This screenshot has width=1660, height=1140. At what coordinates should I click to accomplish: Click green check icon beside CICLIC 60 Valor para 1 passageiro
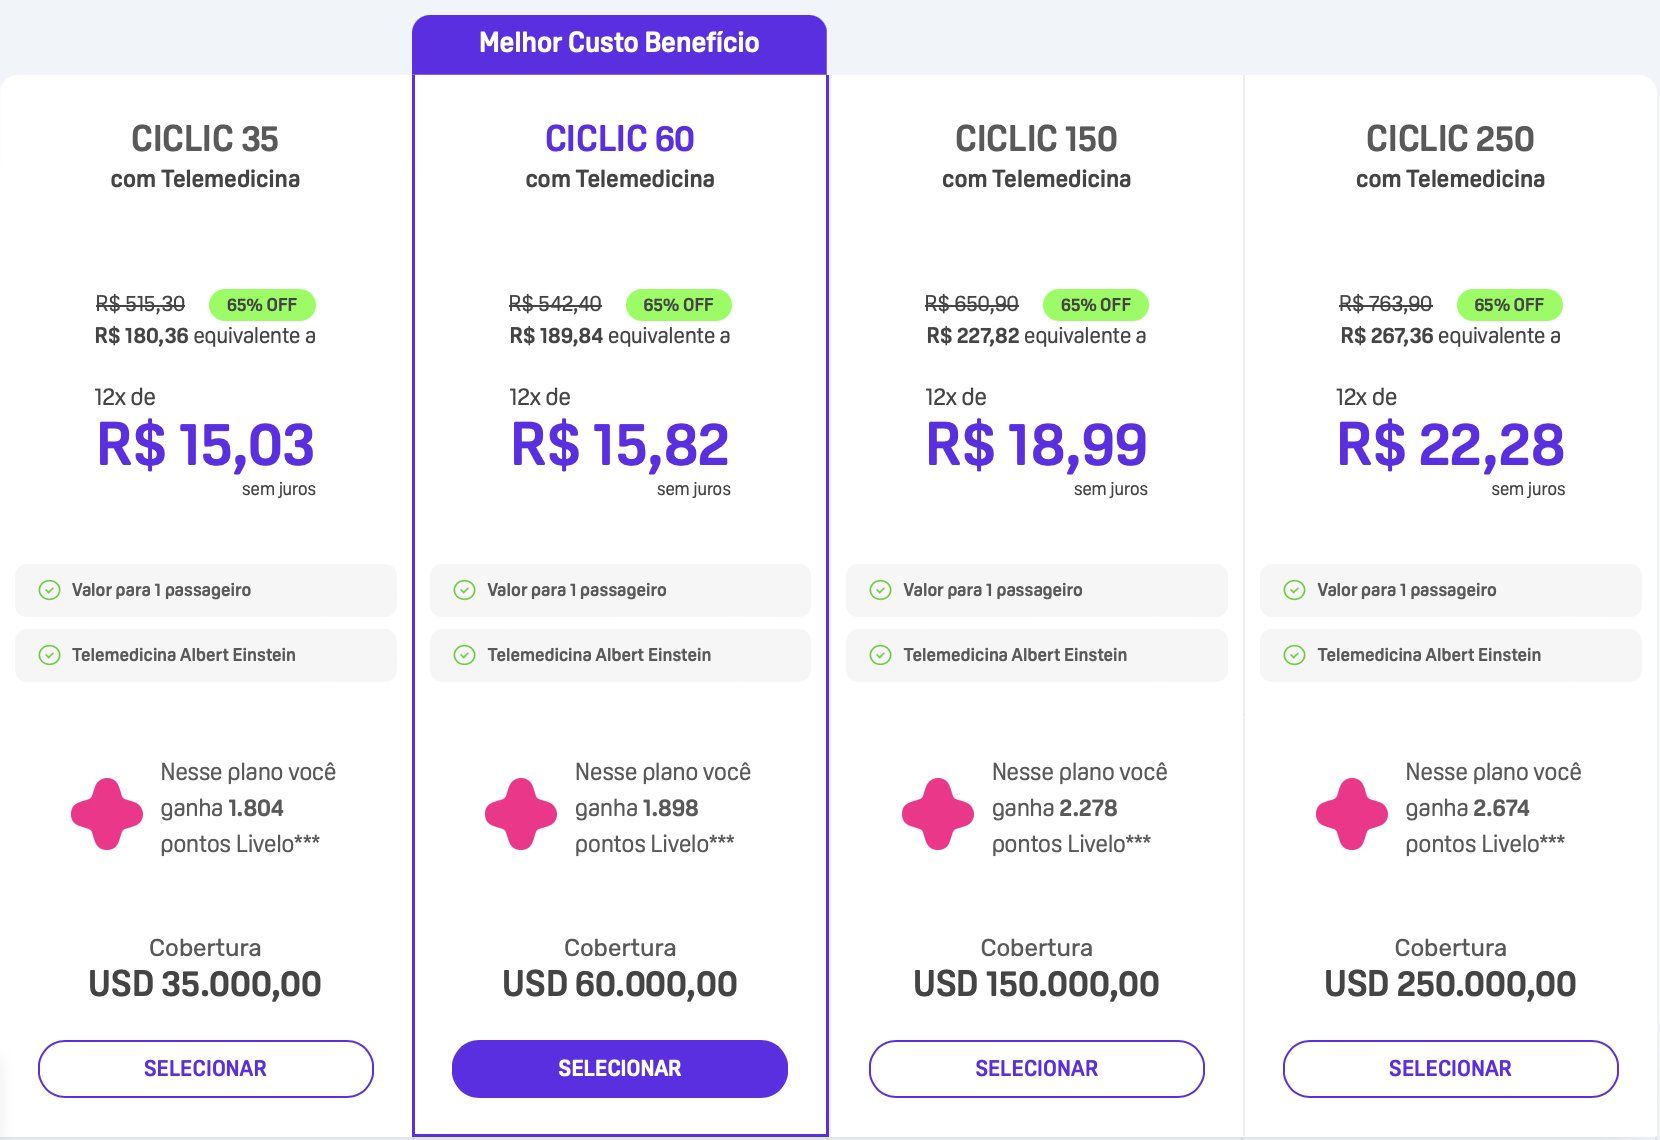464,590
